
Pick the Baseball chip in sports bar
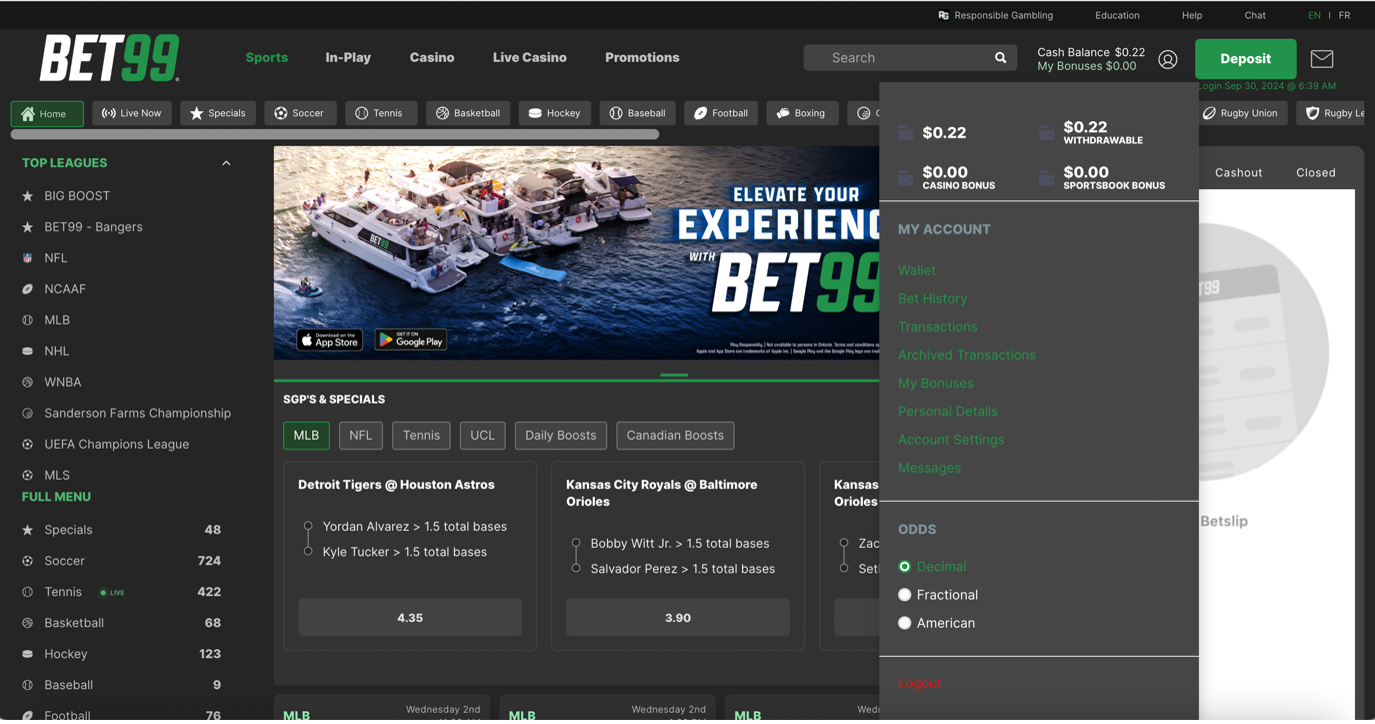(638, 113)
